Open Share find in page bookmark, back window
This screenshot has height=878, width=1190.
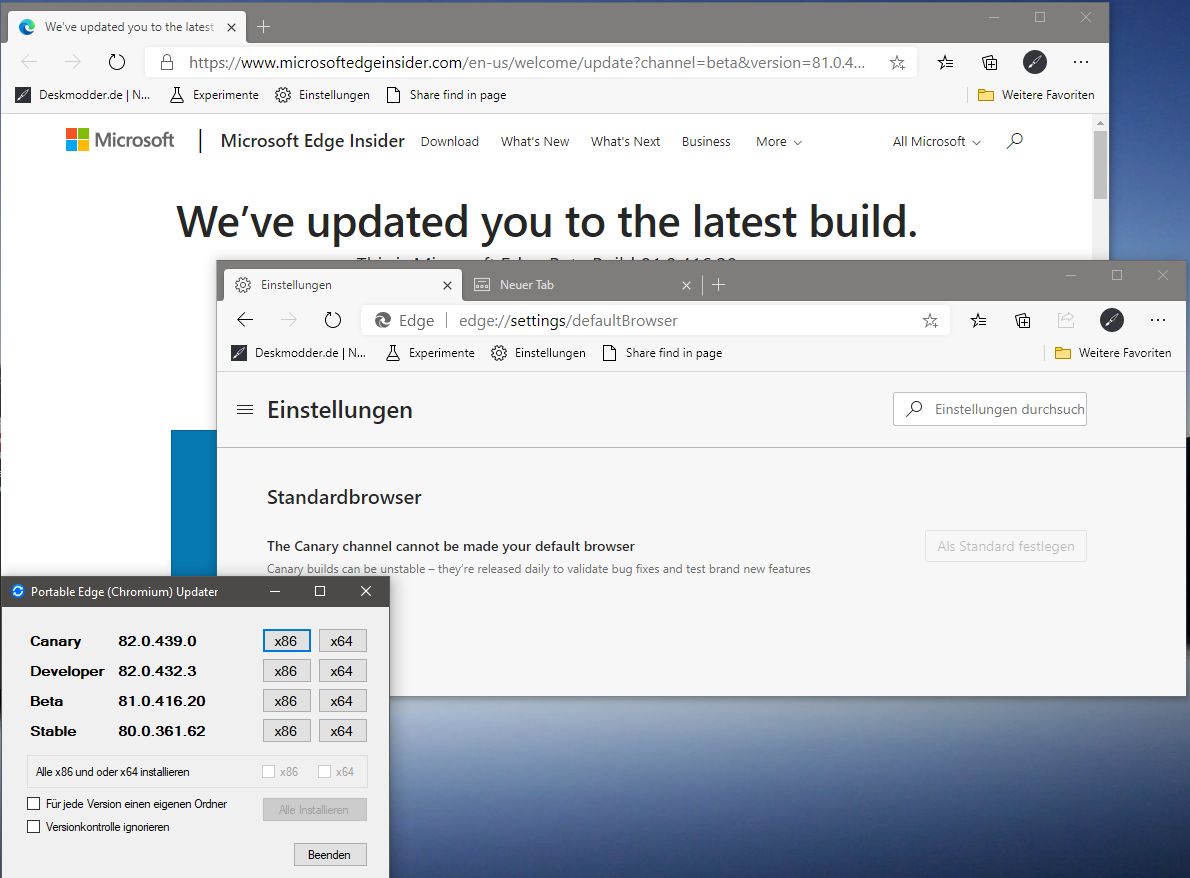[446, 95]
